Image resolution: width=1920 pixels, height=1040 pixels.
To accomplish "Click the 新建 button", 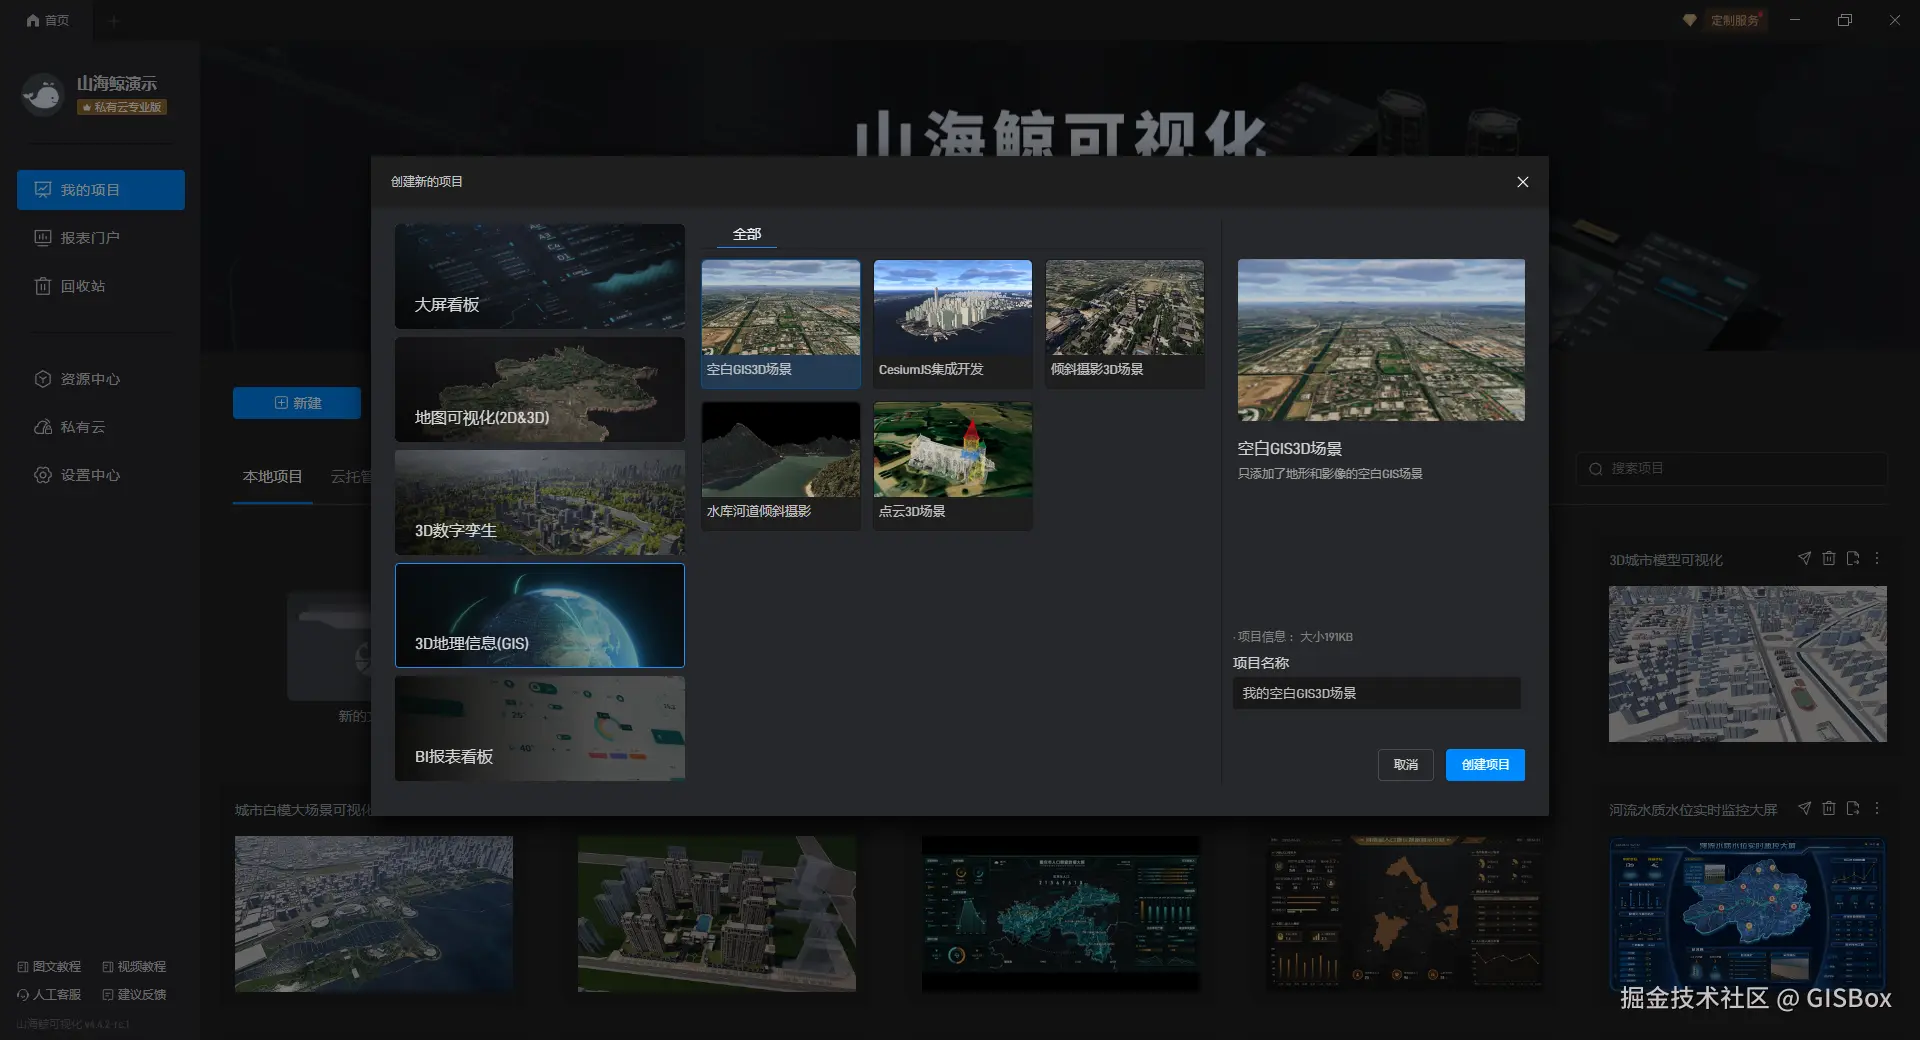I will tap(297, 403).
